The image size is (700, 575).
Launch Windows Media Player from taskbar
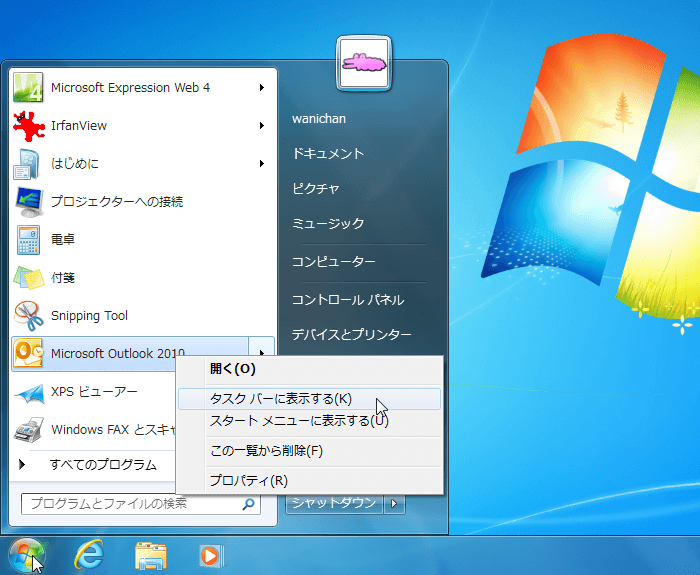(x=211, y=556)
